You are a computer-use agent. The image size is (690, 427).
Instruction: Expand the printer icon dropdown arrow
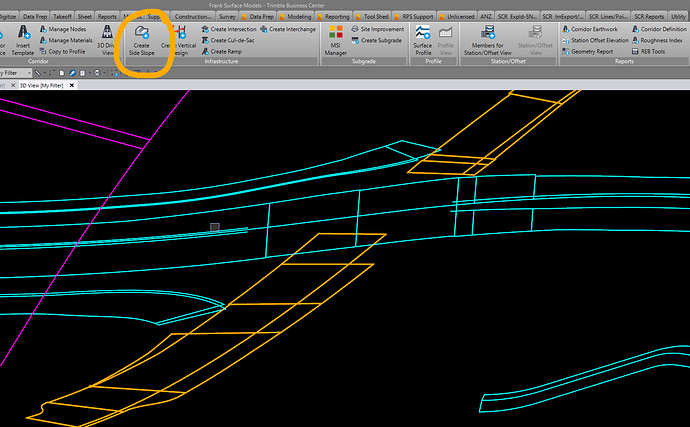104,73
